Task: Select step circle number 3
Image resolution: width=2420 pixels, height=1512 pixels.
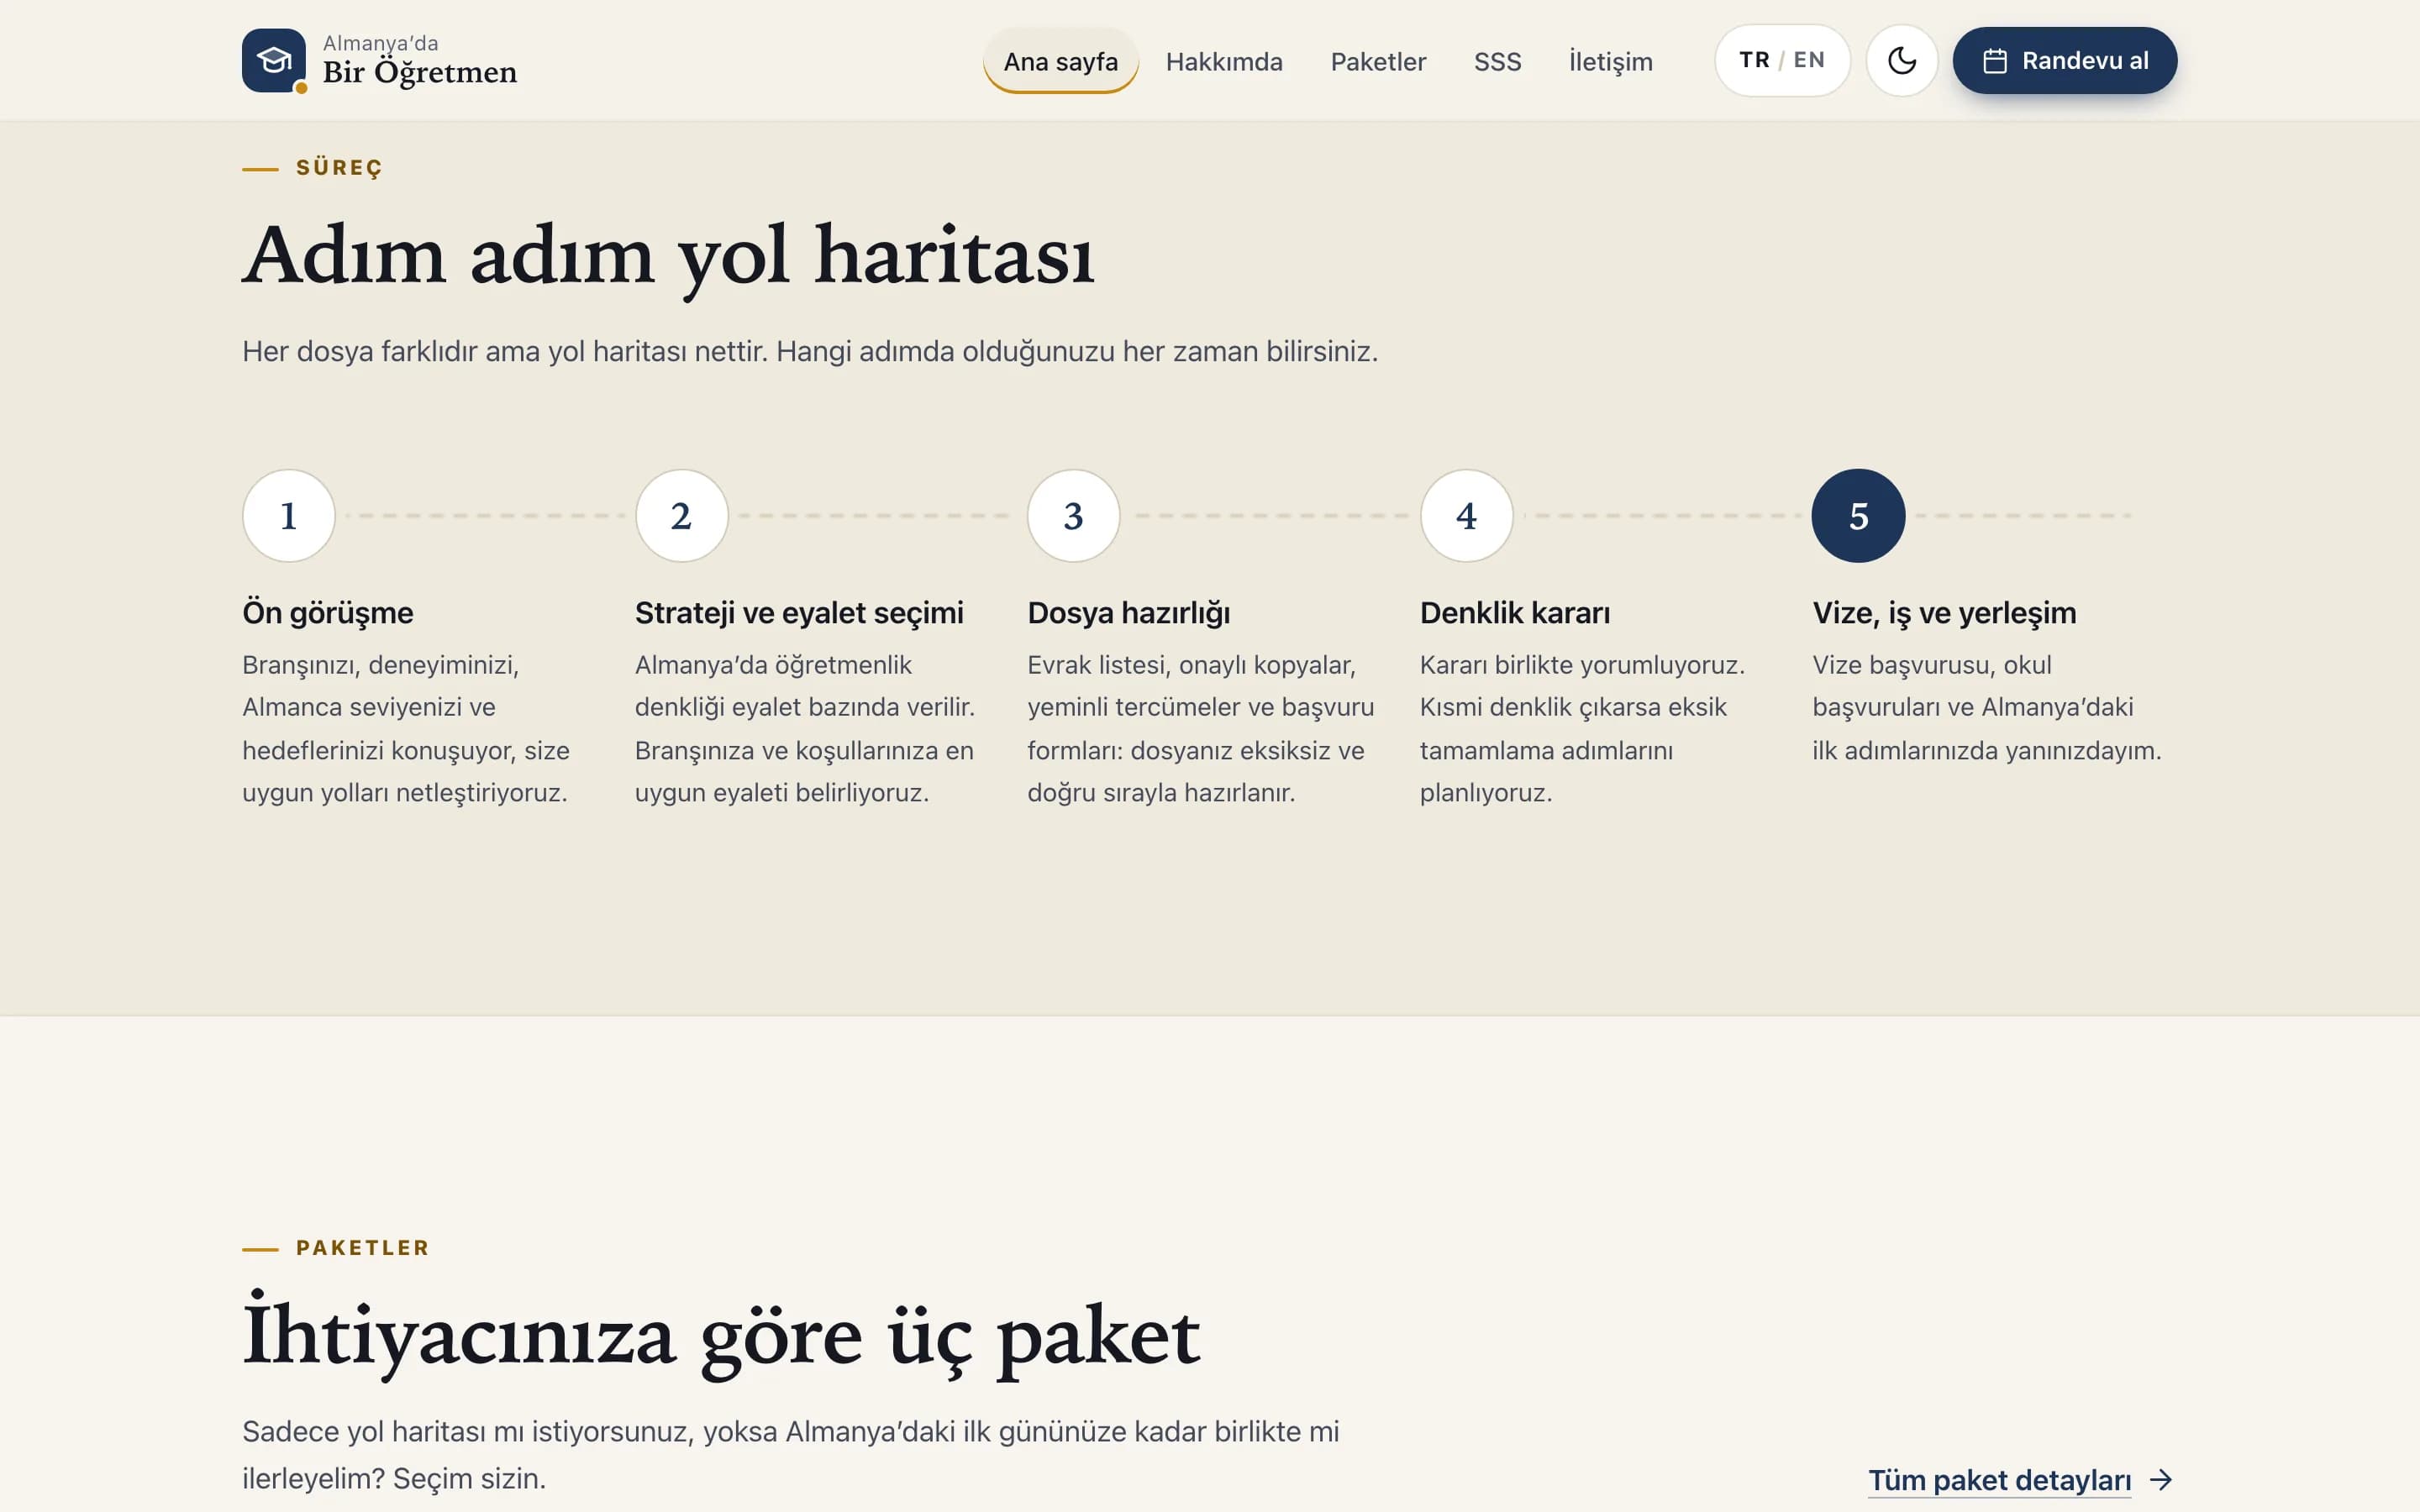Action: point(1074,516)
